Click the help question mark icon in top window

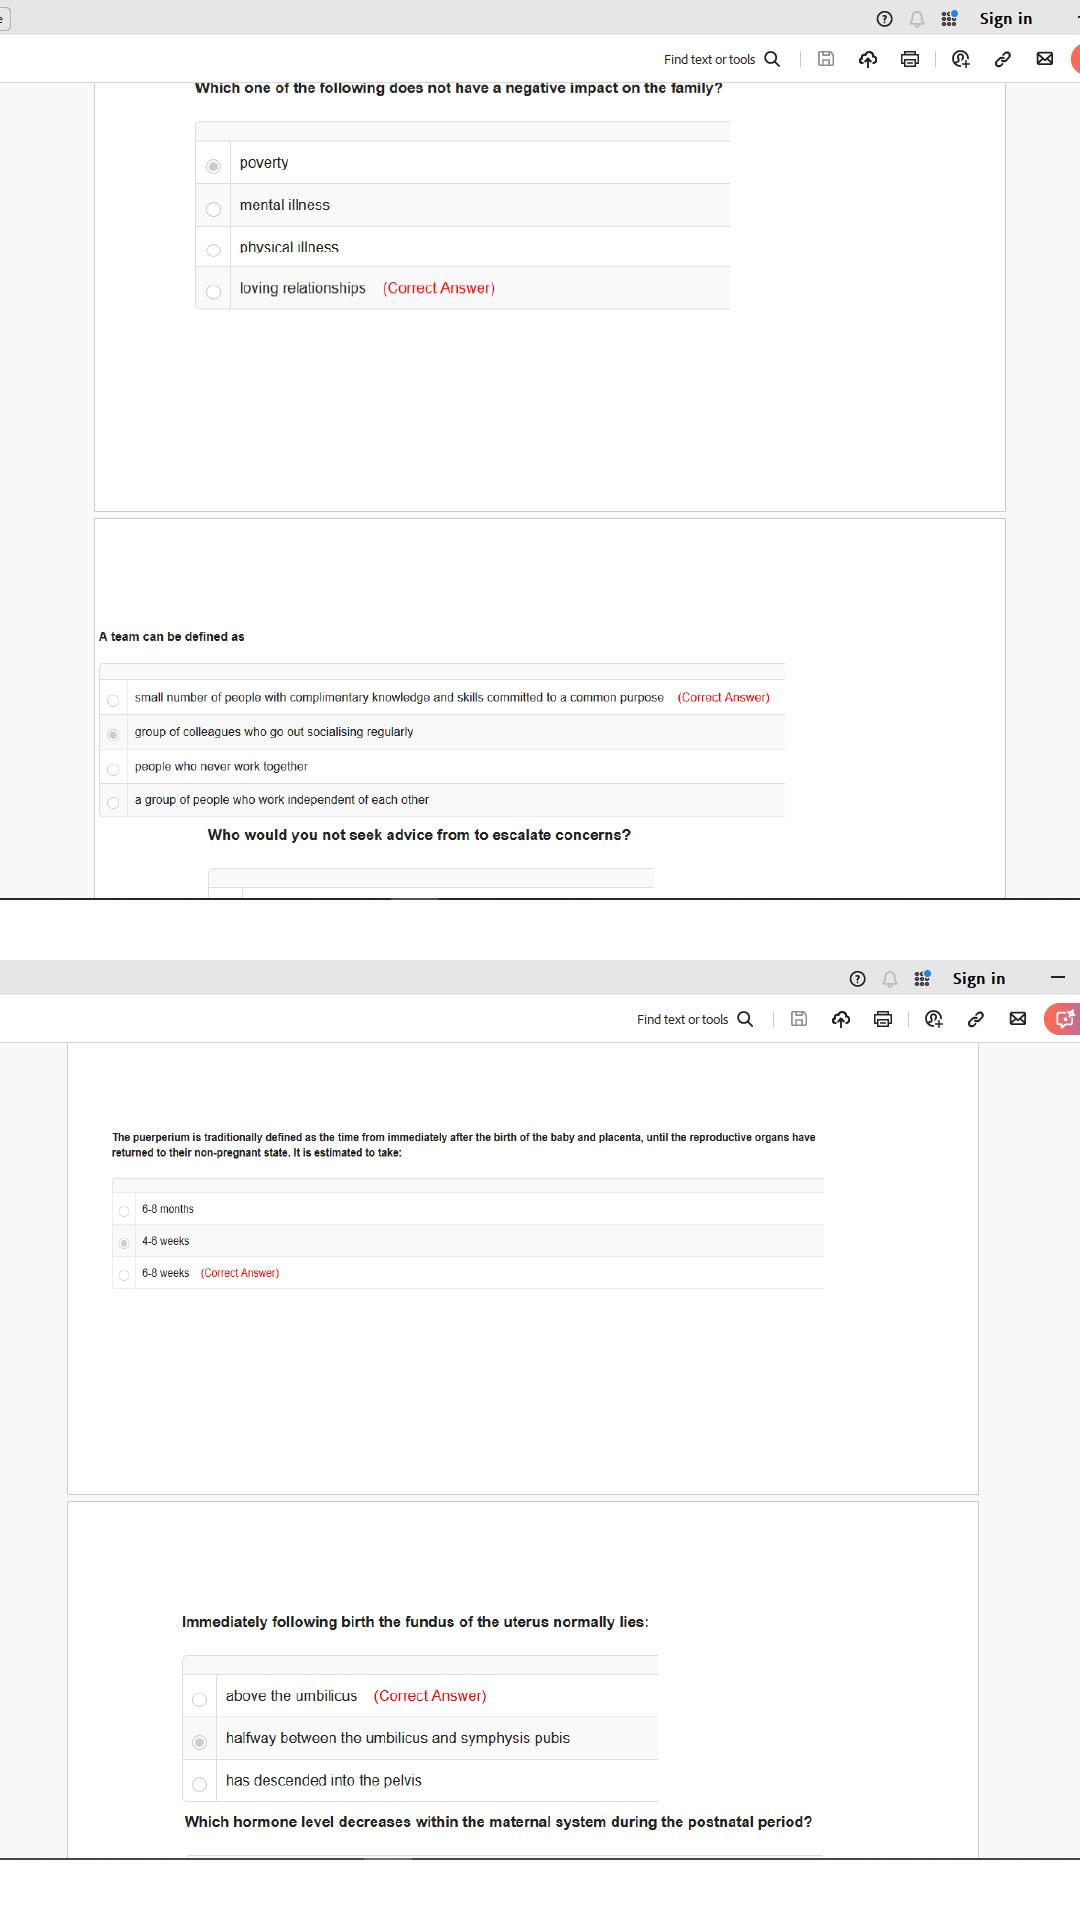(884, 19)
